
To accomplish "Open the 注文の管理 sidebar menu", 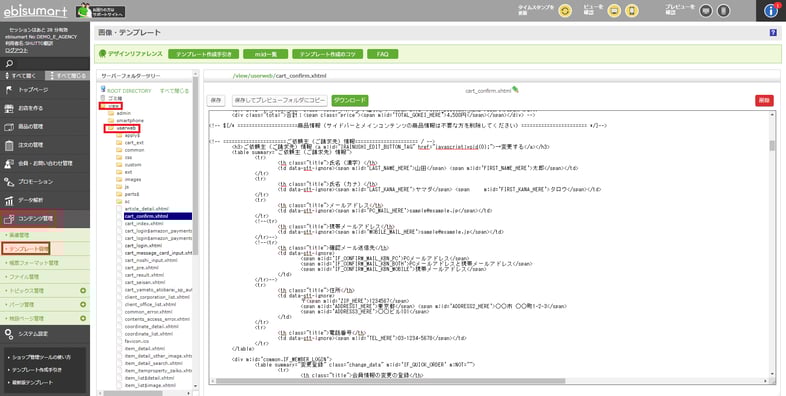I will 45,145.
